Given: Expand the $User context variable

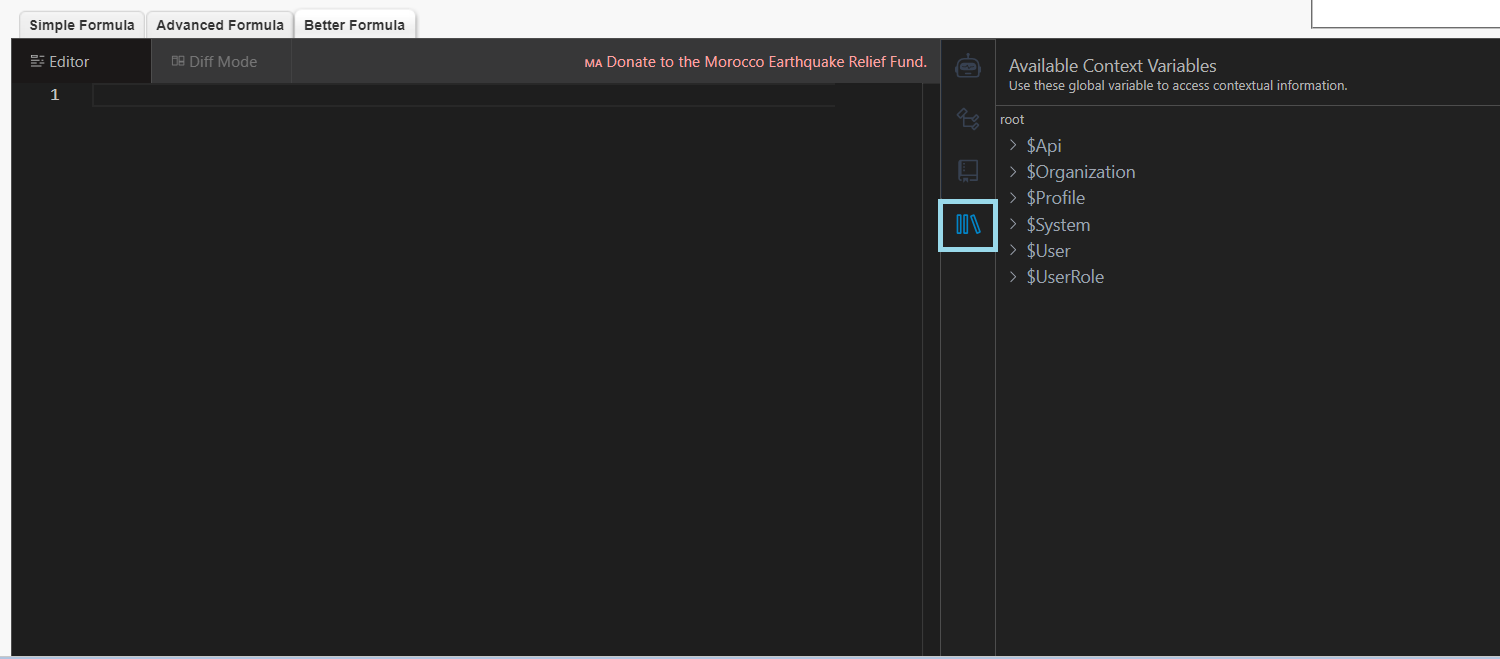Looking at the screenshot, I should (x=1012, y=250).
